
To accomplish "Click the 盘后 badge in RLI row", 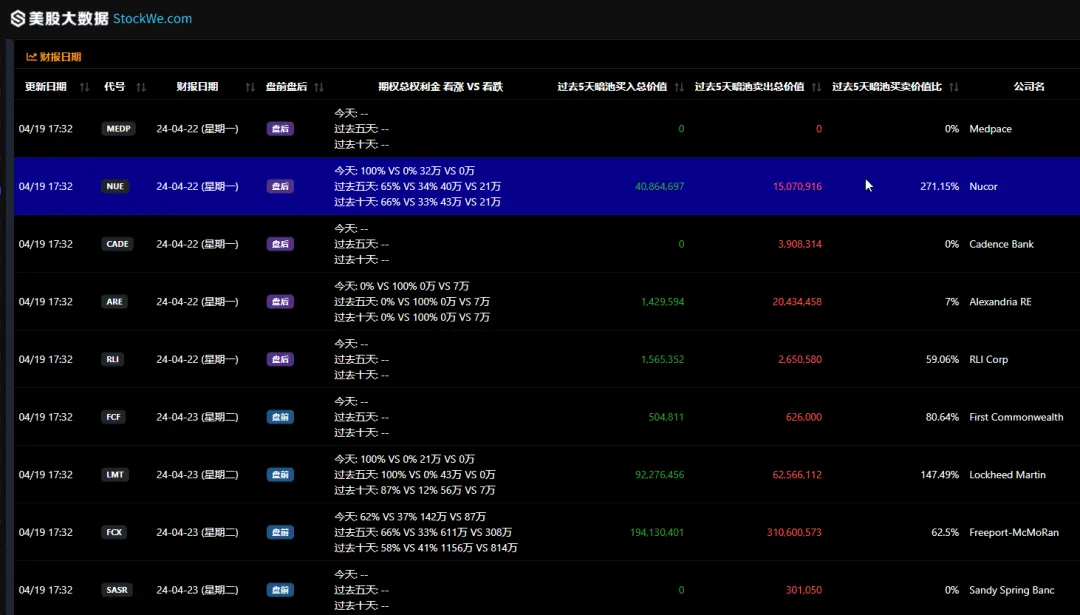I will tap(280, 359).
